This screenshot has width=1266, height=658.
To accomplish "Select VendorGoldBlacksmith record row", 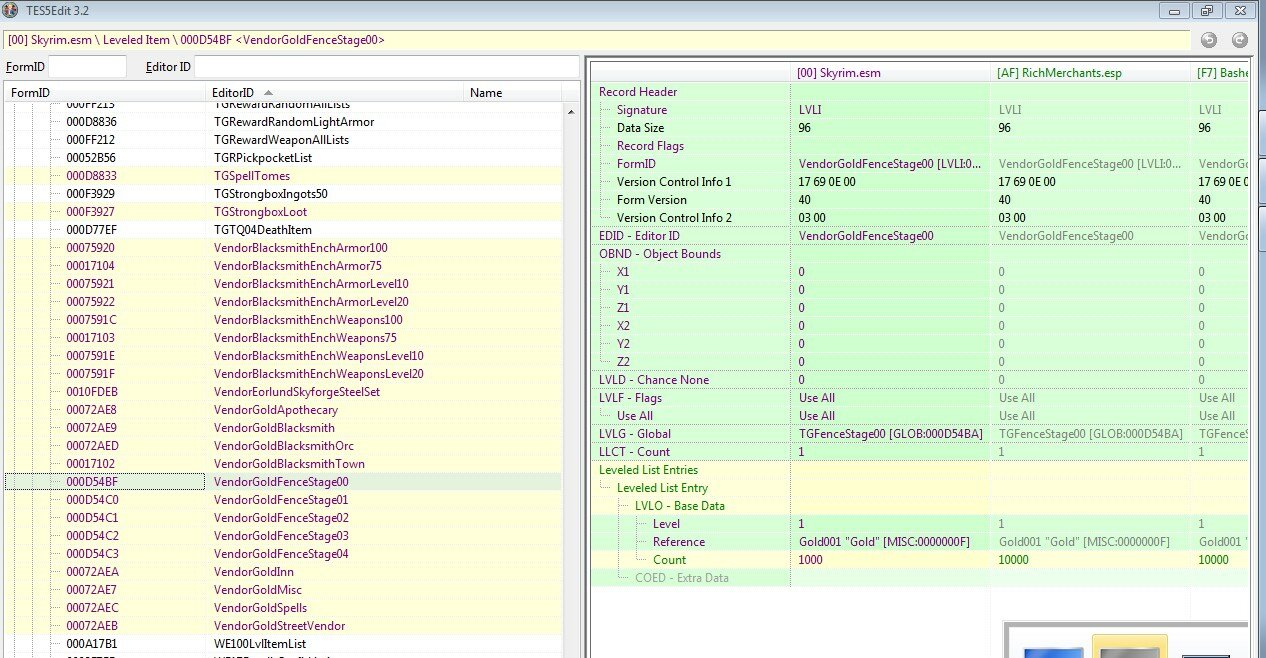I will click(x=284, y=427).
